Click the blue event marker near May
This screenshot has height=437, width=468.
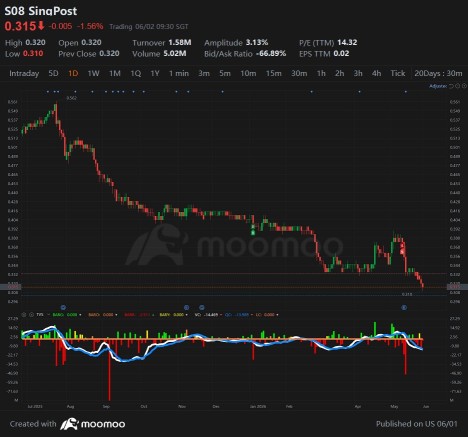click(x=404, y=308)
